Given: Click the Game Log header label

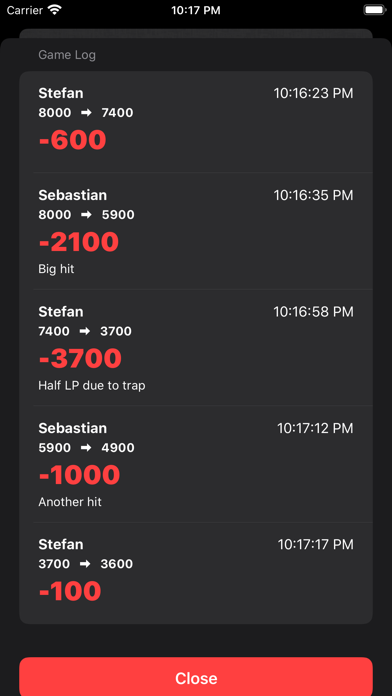Looking at the screenshot, I should point(67,55).
